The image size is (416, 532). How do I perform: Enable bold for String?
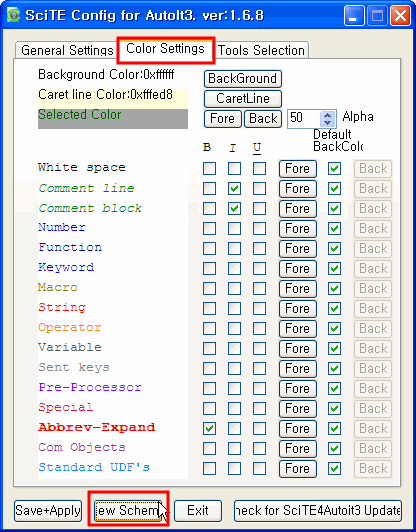pyautogui.click(x=209, y=309)
